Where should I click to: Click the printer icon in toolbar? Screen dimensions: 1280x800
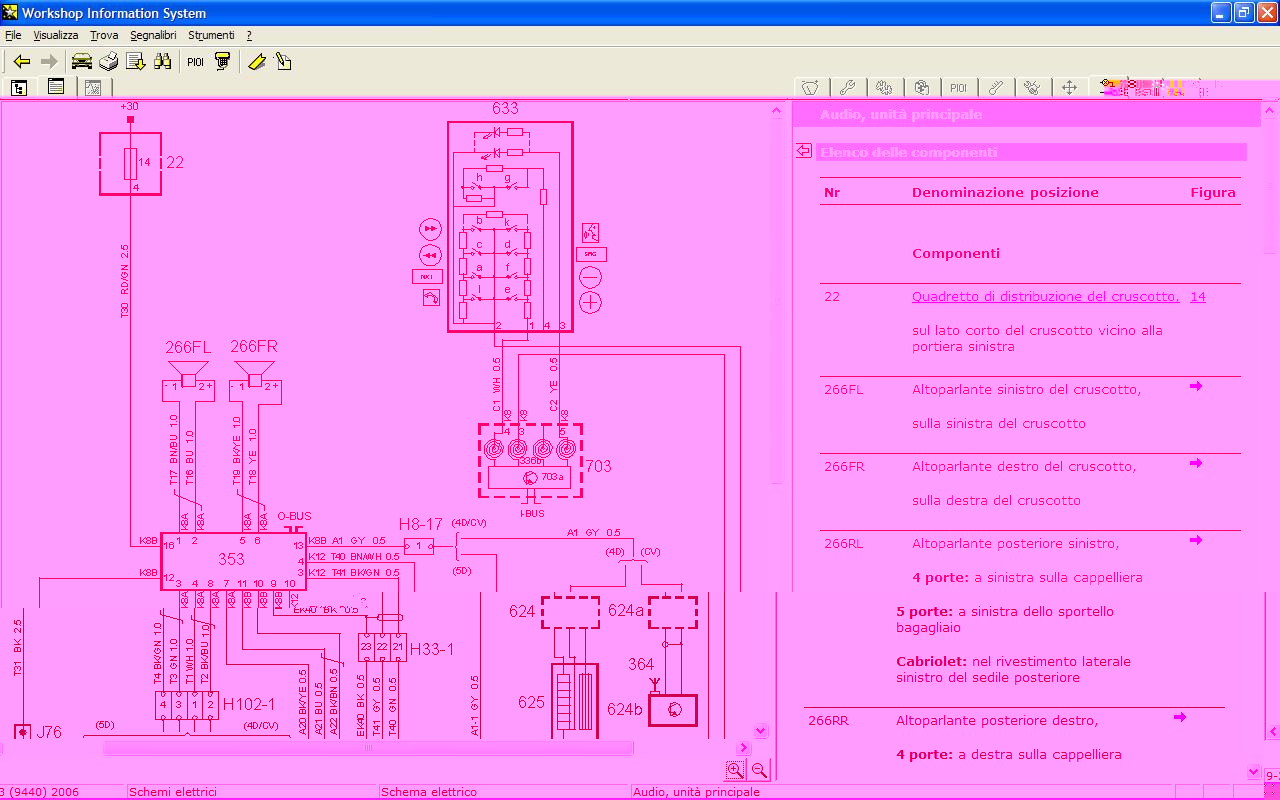(x=108, y=62)
